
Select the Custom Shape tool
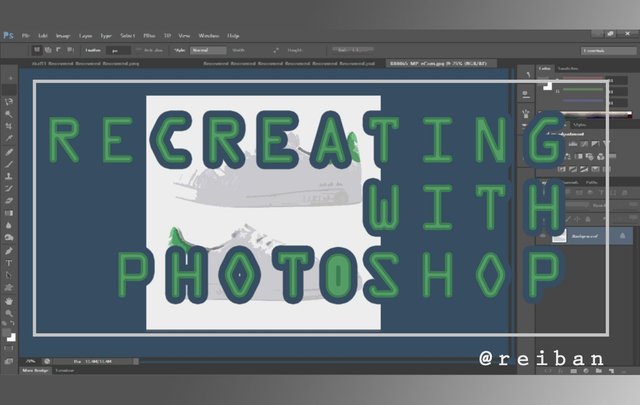point(9,288)
